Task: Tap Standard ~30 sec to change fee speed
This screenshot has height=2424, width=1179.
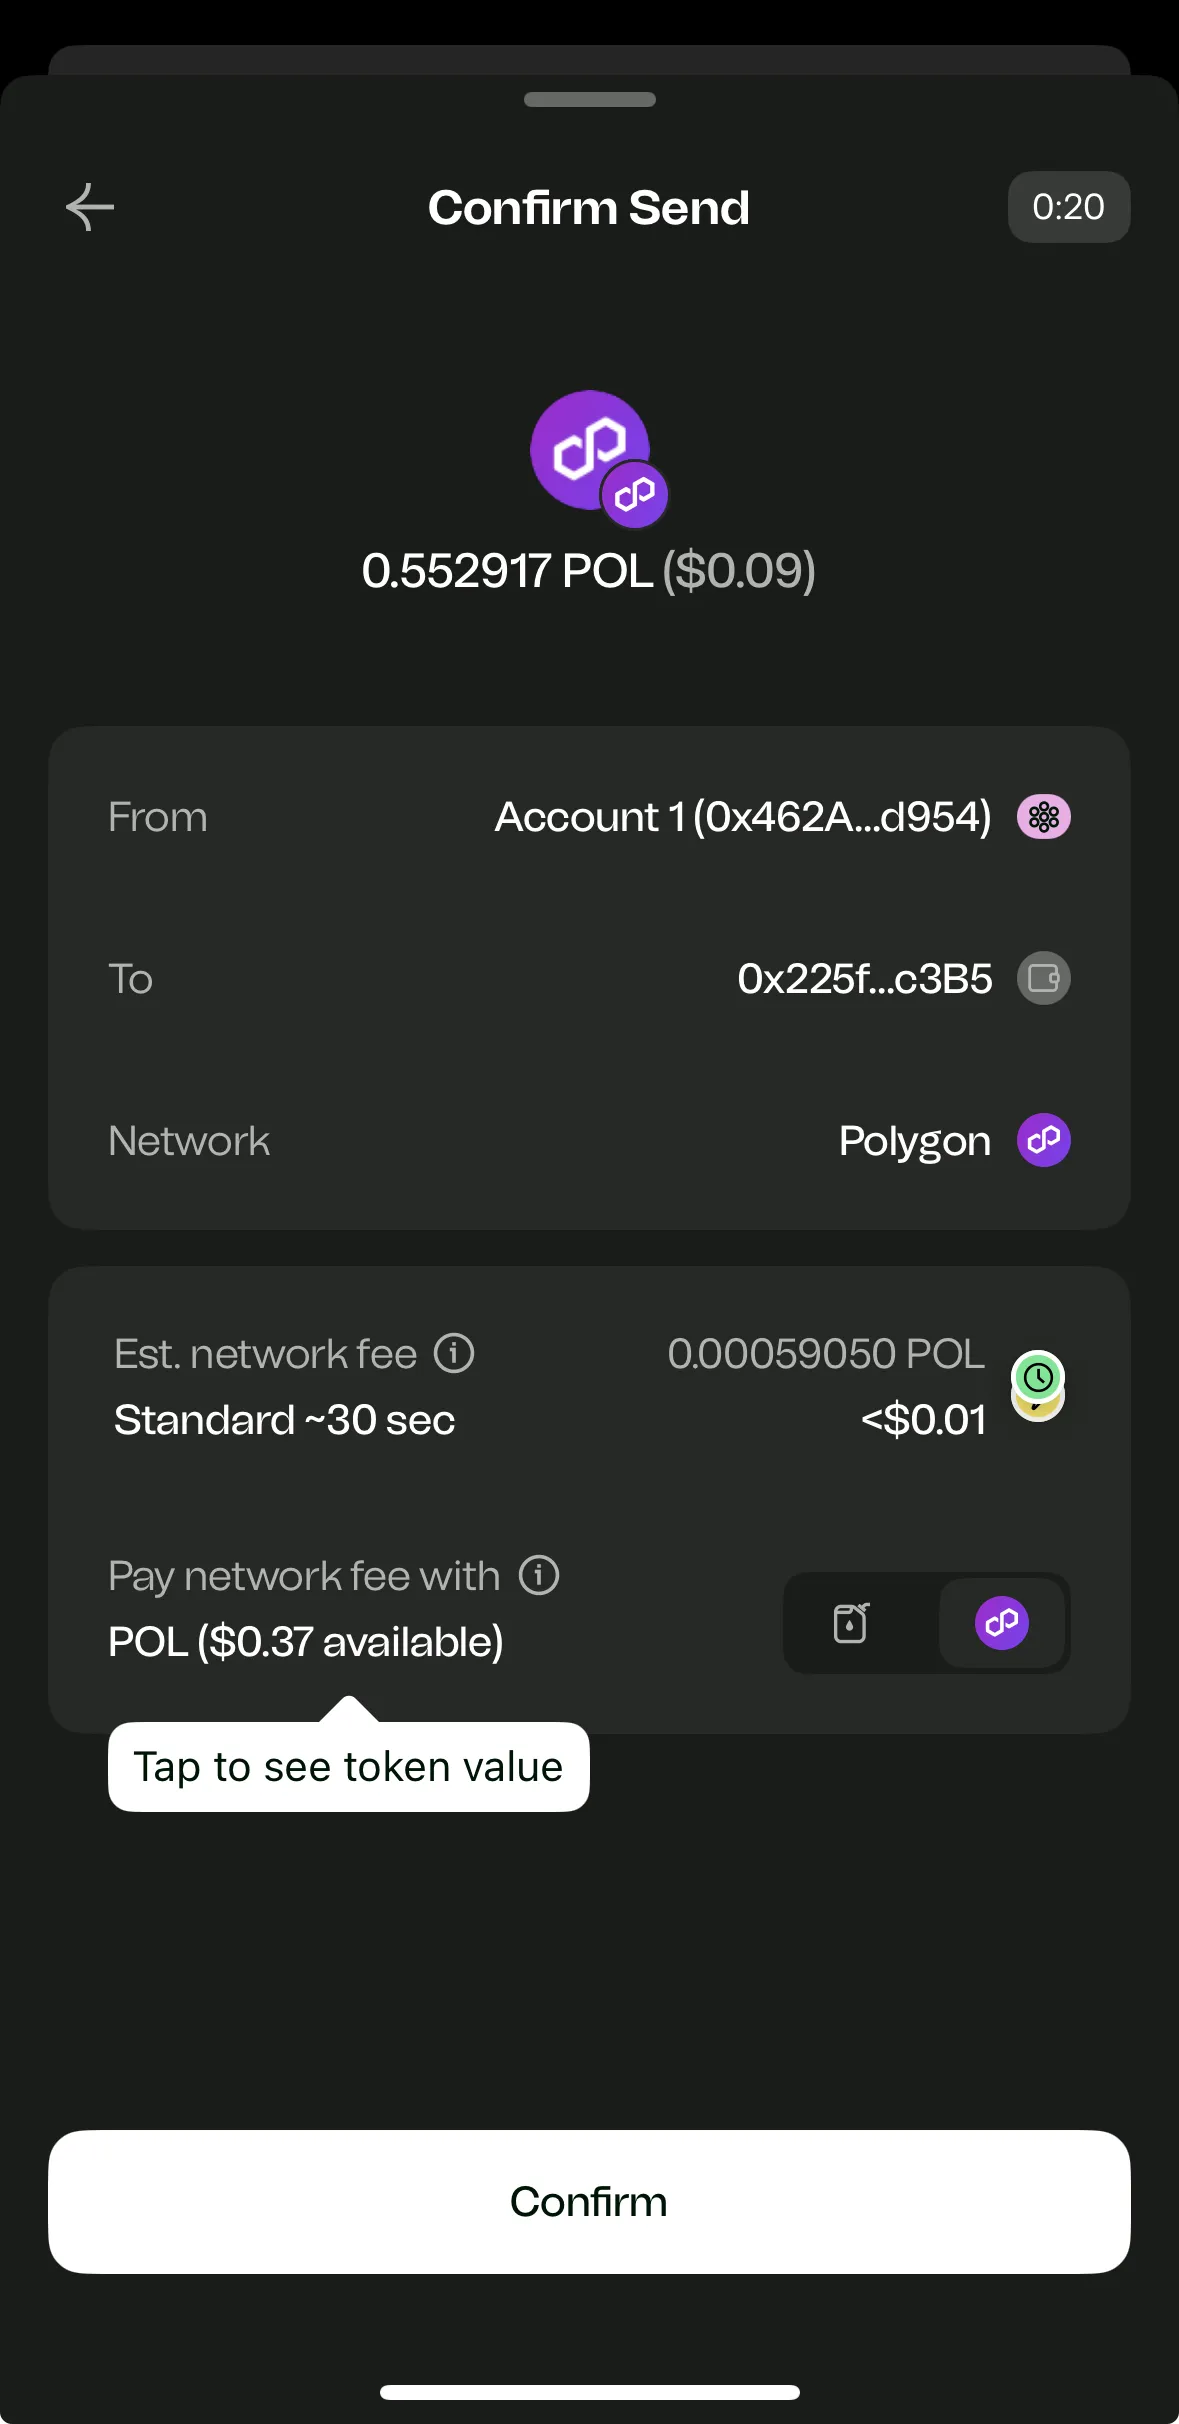Action: [x=285, y=1419]
